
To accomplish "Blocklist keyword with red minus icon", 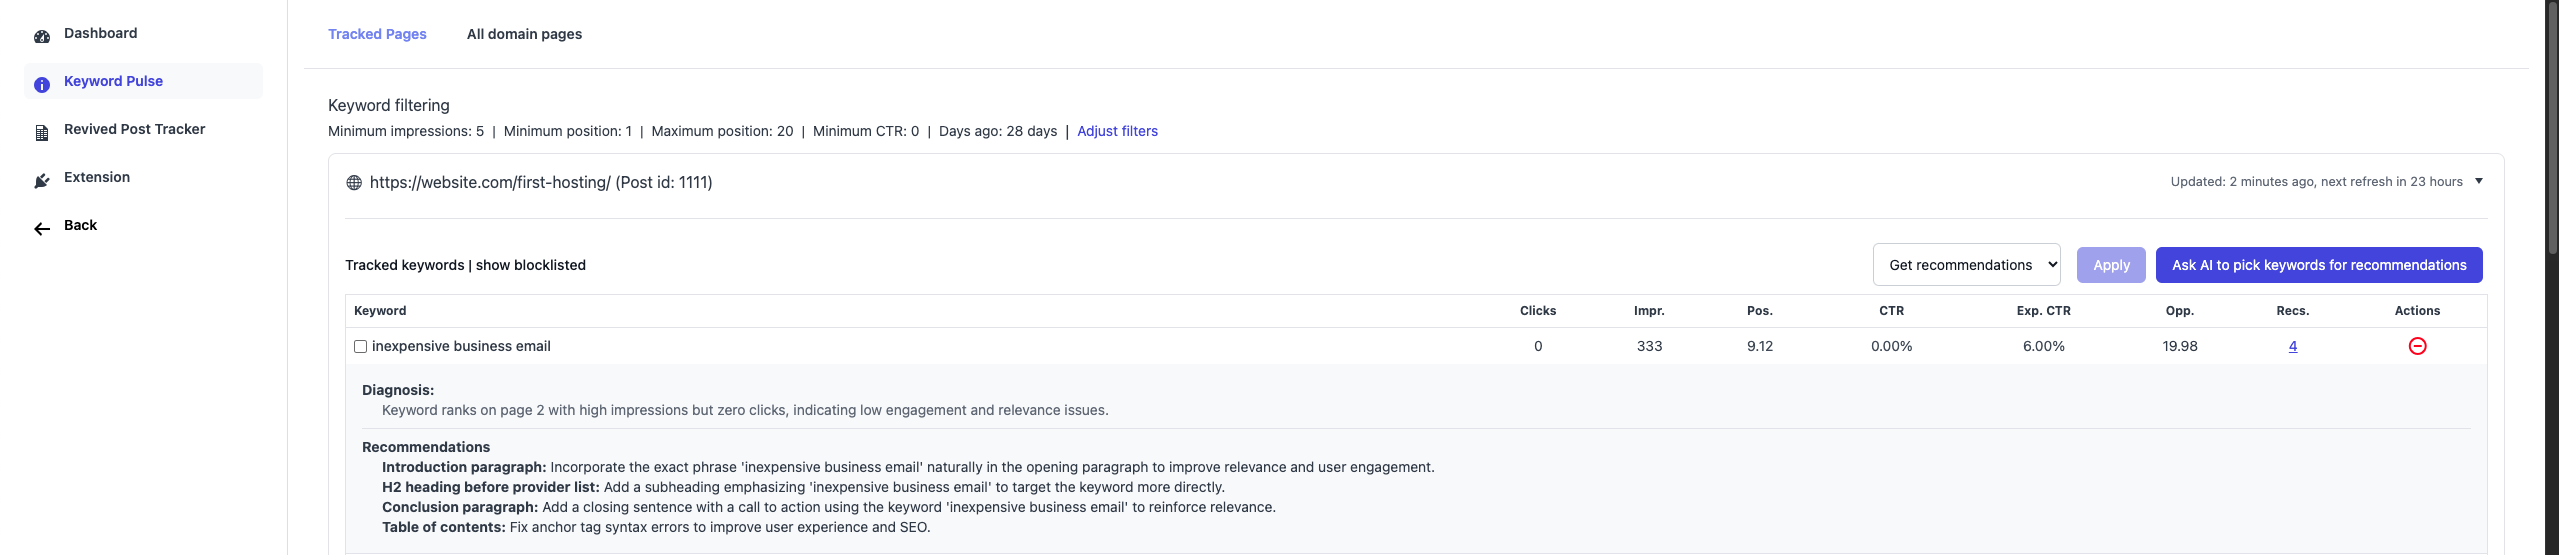I will tap(2417, 346).
